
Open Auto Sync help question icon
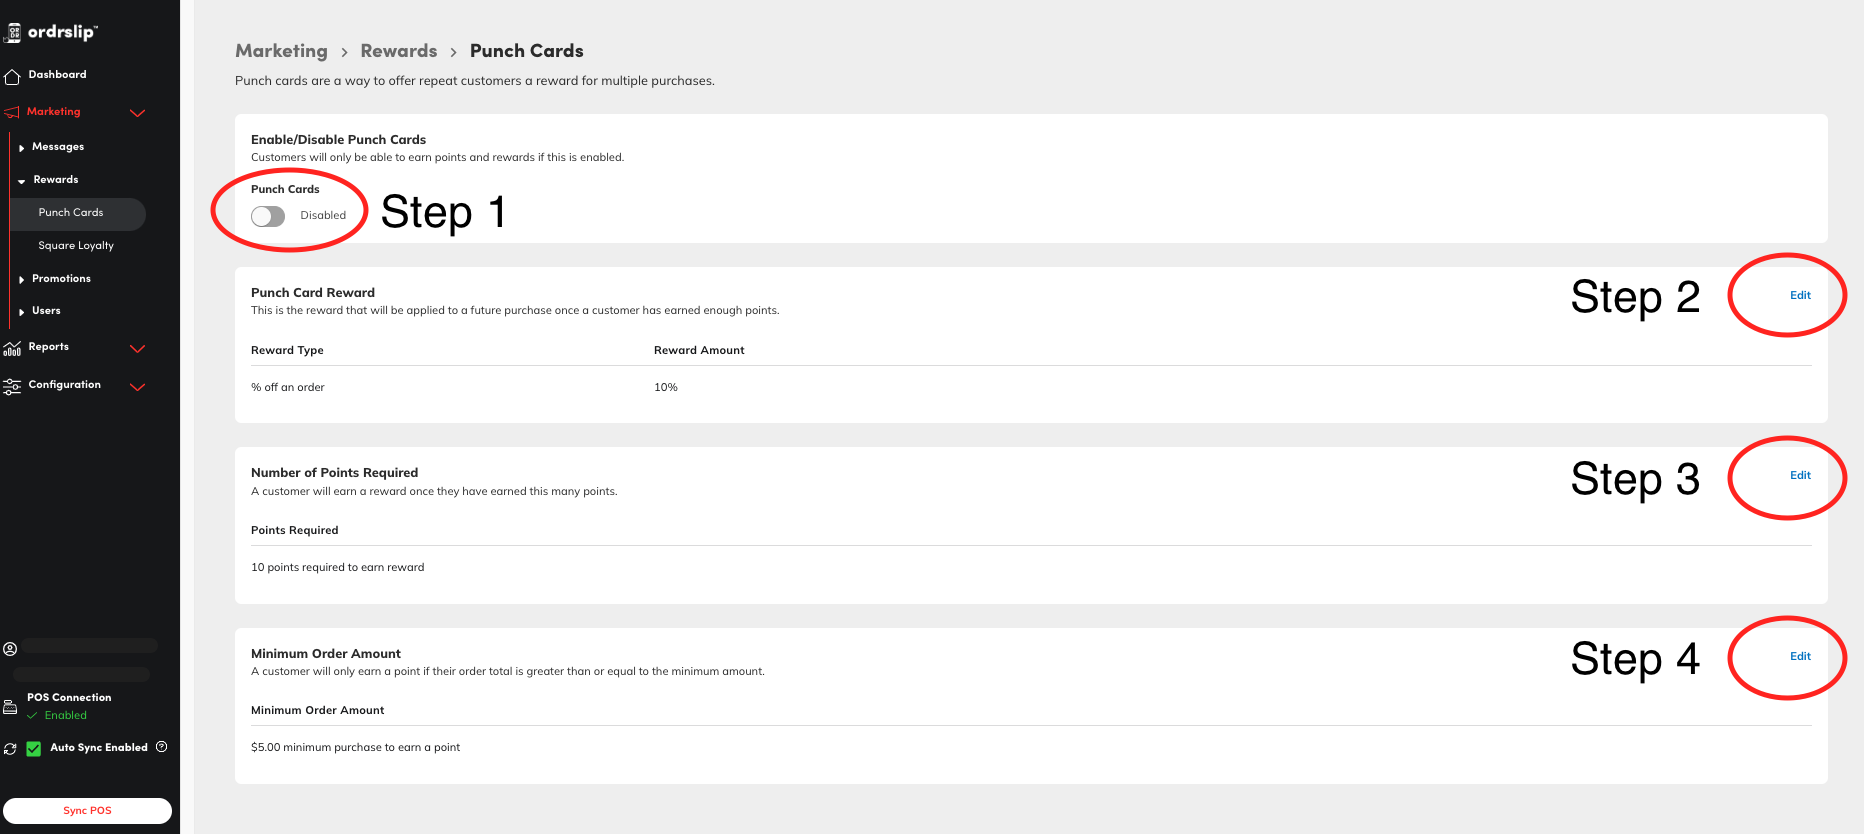162,747
